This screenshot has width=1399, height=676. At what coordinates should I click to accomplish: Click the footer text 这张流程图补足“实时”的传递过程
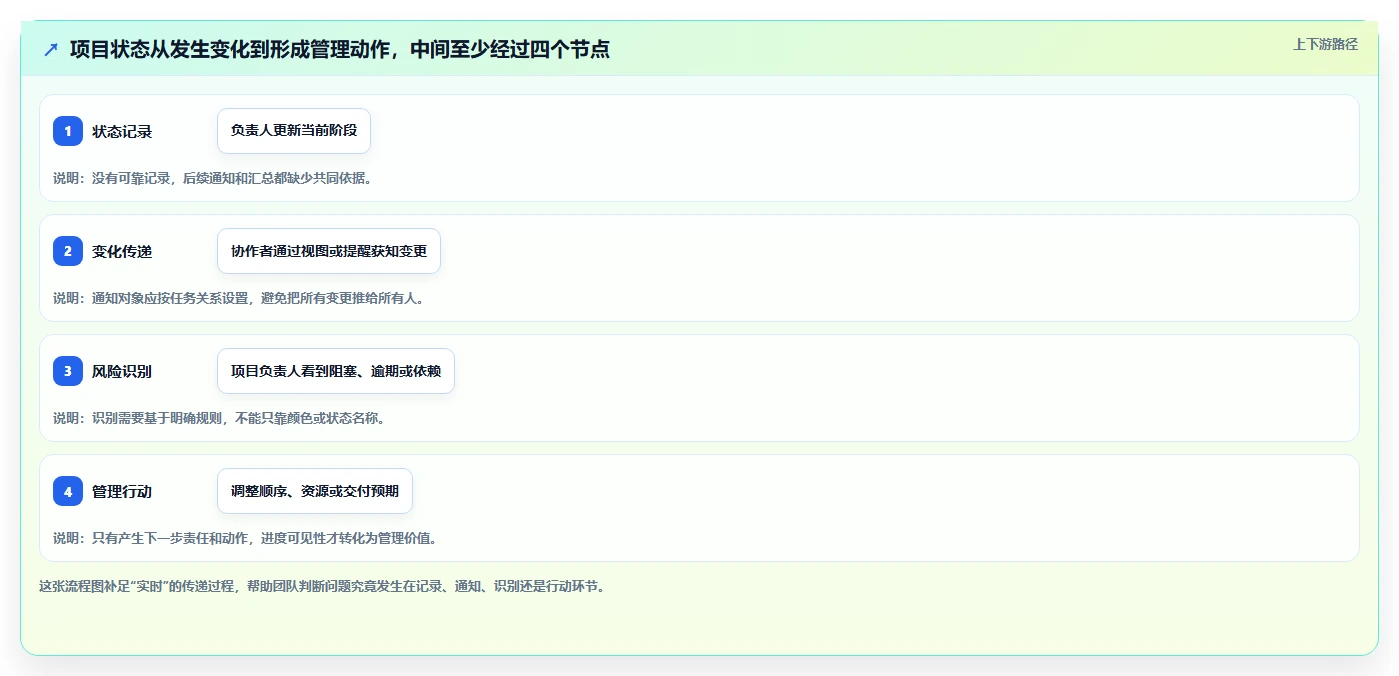coord(137,586)
